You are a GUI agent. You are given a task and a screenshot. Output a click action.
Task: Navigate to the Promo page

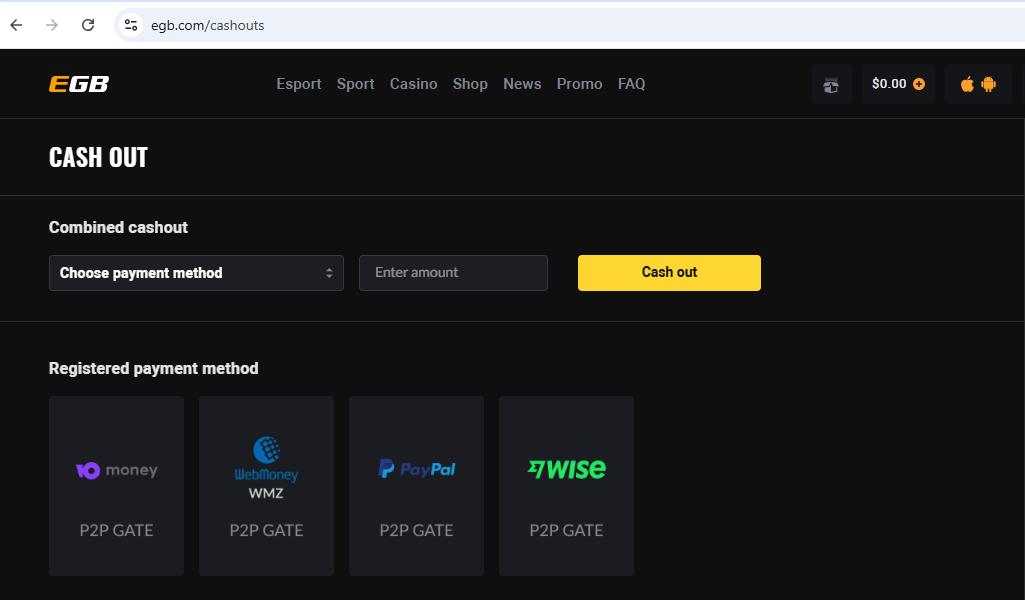tap(579, 84)
